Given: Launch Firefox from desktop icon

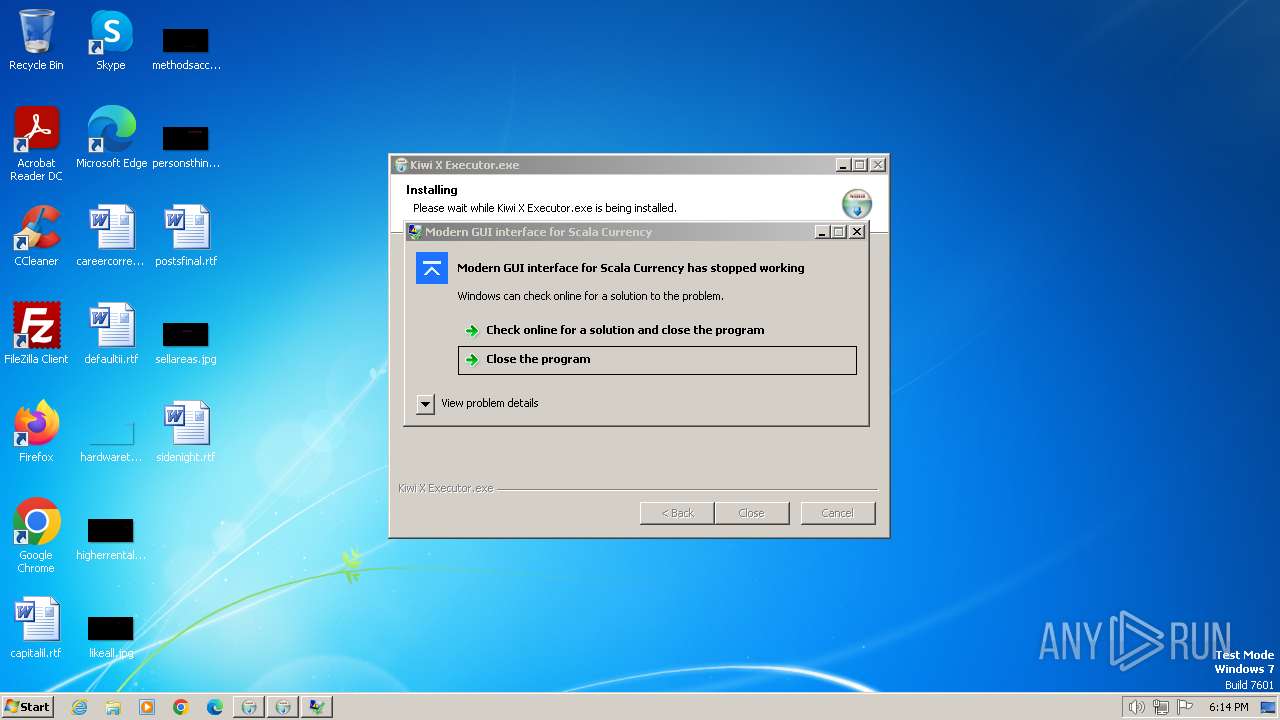Looking at the screenshot, I should coord(36,432).
